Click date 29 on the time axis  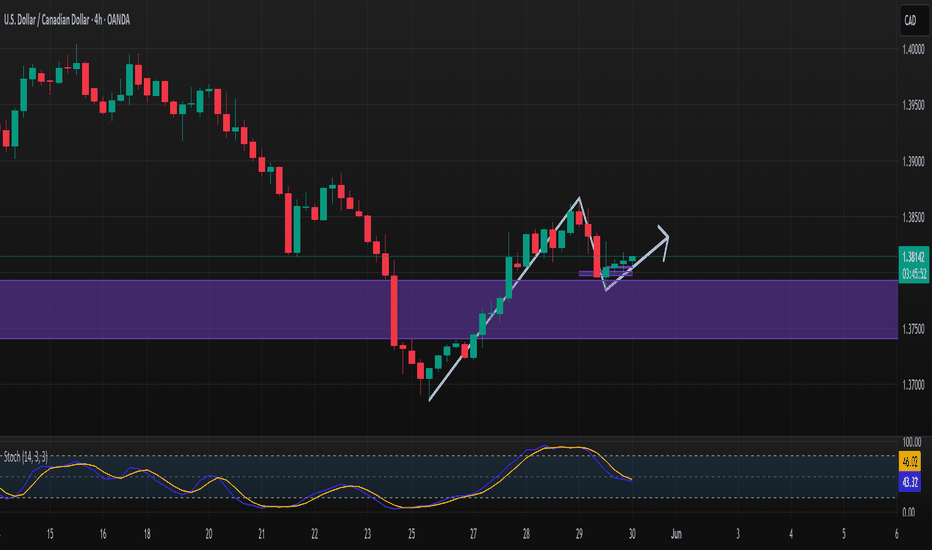tap(579, 534)
